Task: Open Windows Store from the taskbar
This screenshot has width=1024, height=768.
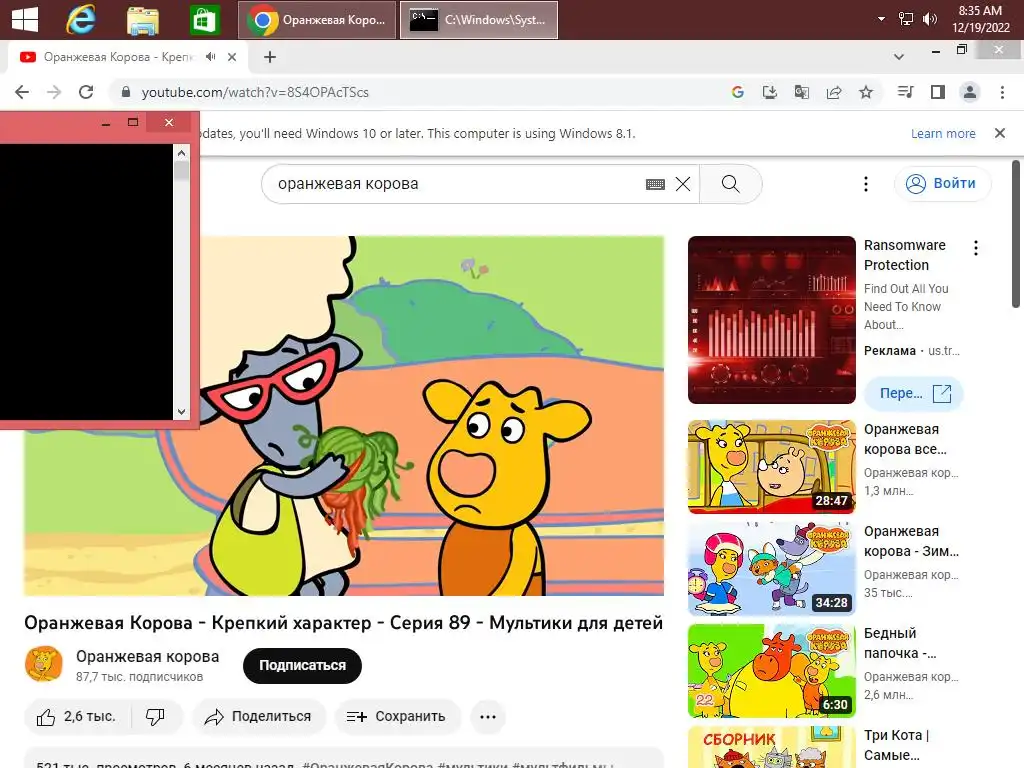Action: point(204,20)
